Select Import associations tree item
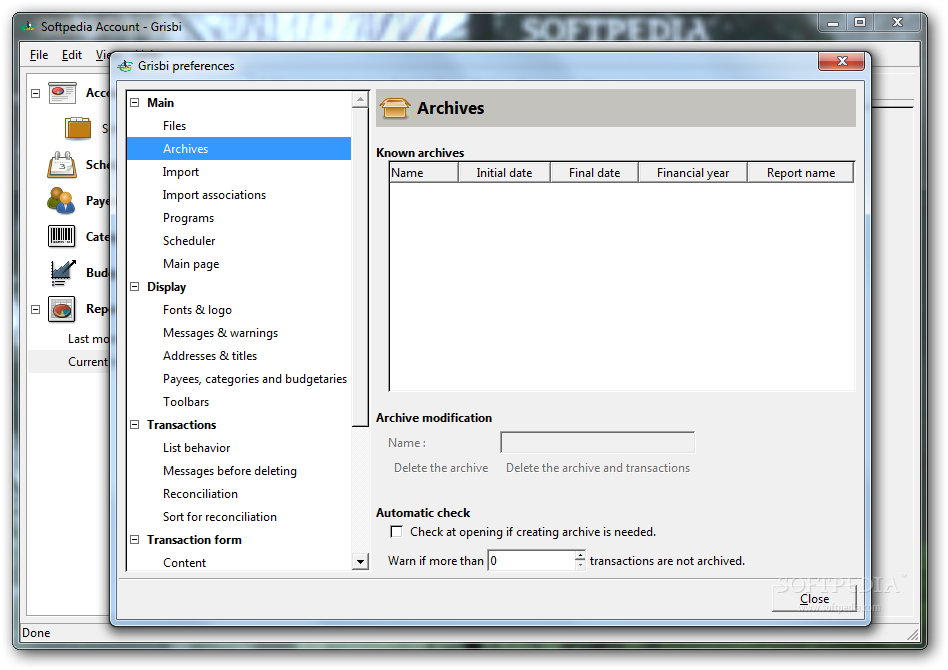The height and width of the screenshot is (670, 948). click(x=214, y=195)
